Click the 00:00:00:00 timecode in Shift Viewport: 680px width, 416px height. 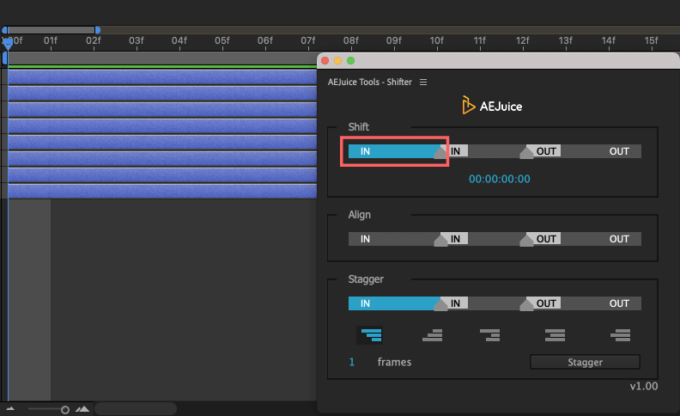[x=499, y=179]
